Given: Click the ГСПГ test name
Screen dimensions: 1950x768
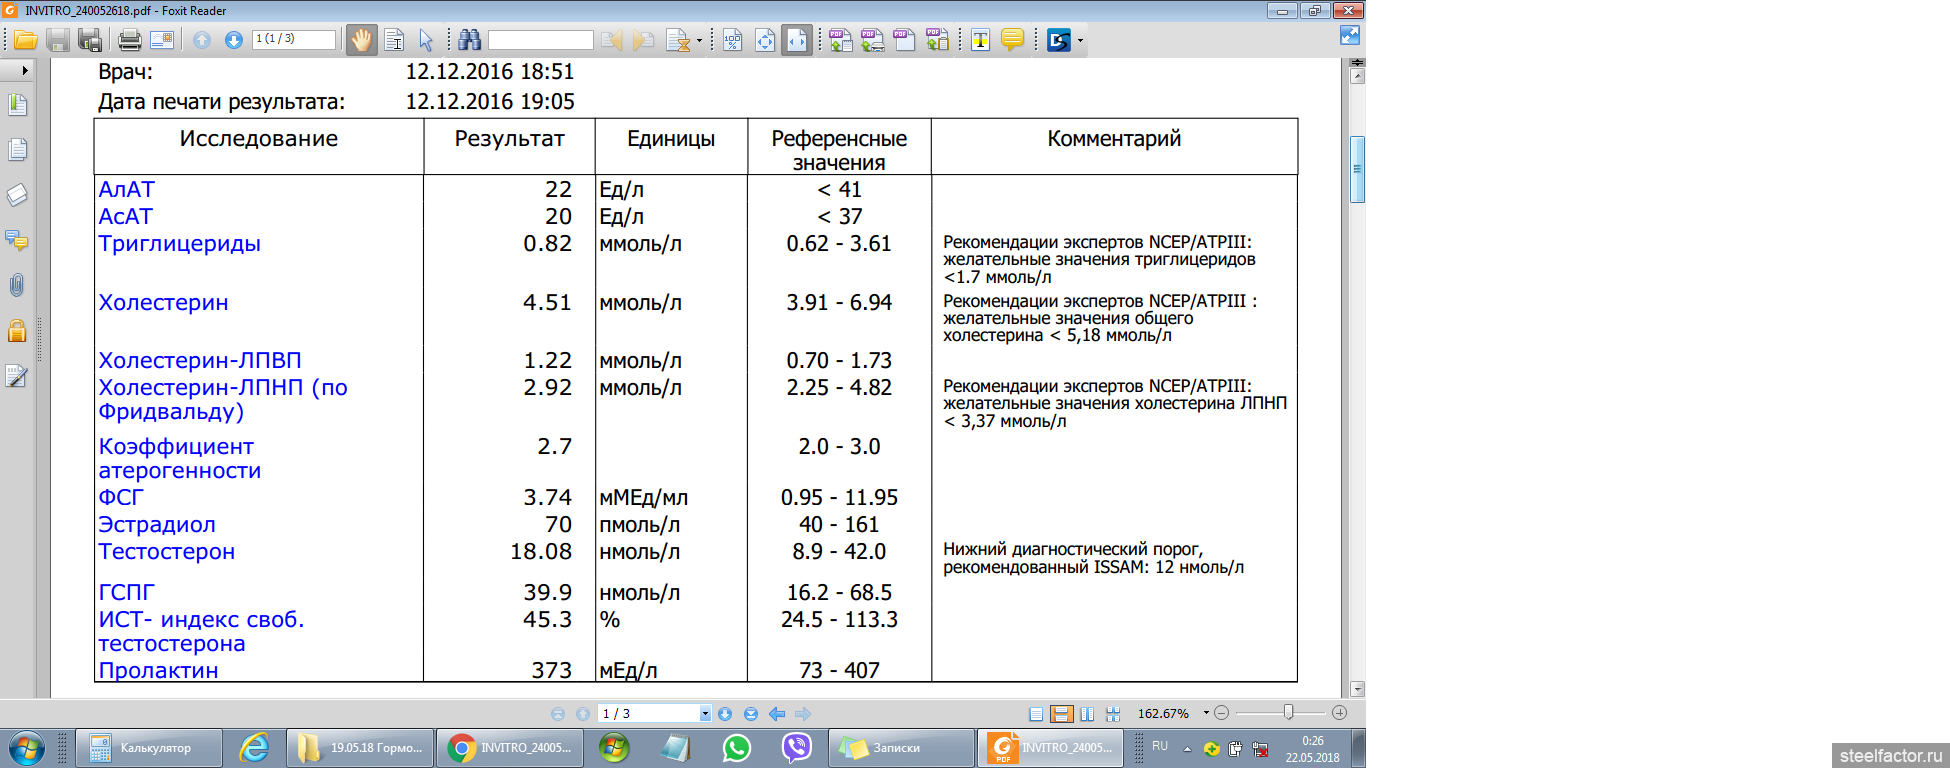Looking at the screenshot, I should (126, 592).
